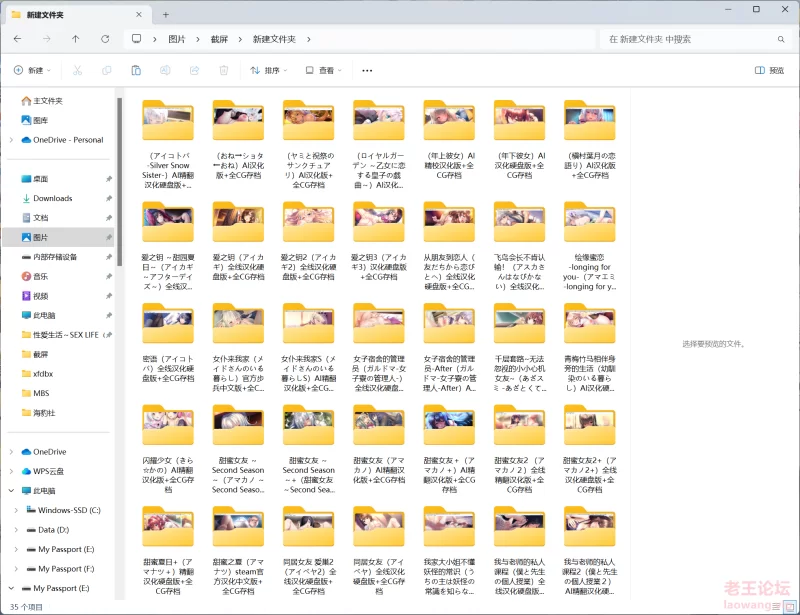Open 视频 in quick access
This screenshot has height=615, width=800.
point(35,296)
